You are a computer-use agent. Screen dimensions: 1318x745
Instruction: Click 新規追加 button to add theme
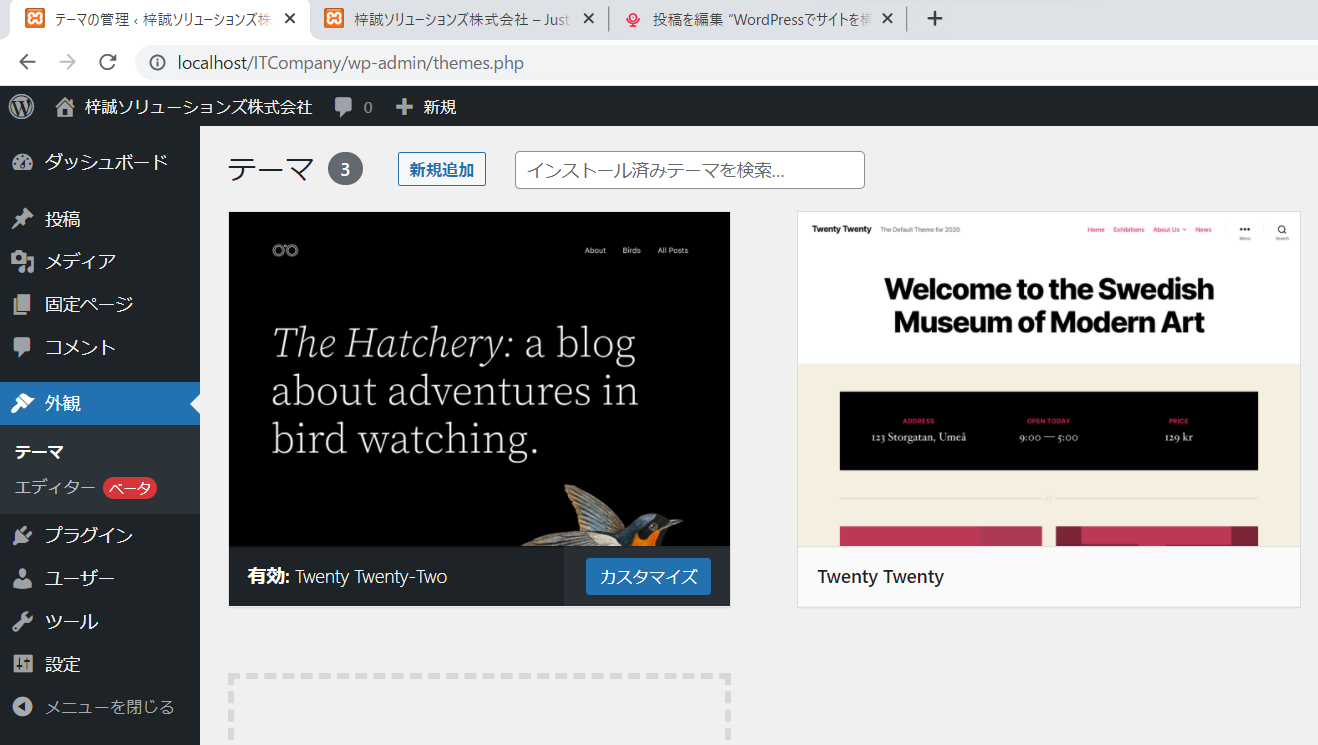coord(441,170)
